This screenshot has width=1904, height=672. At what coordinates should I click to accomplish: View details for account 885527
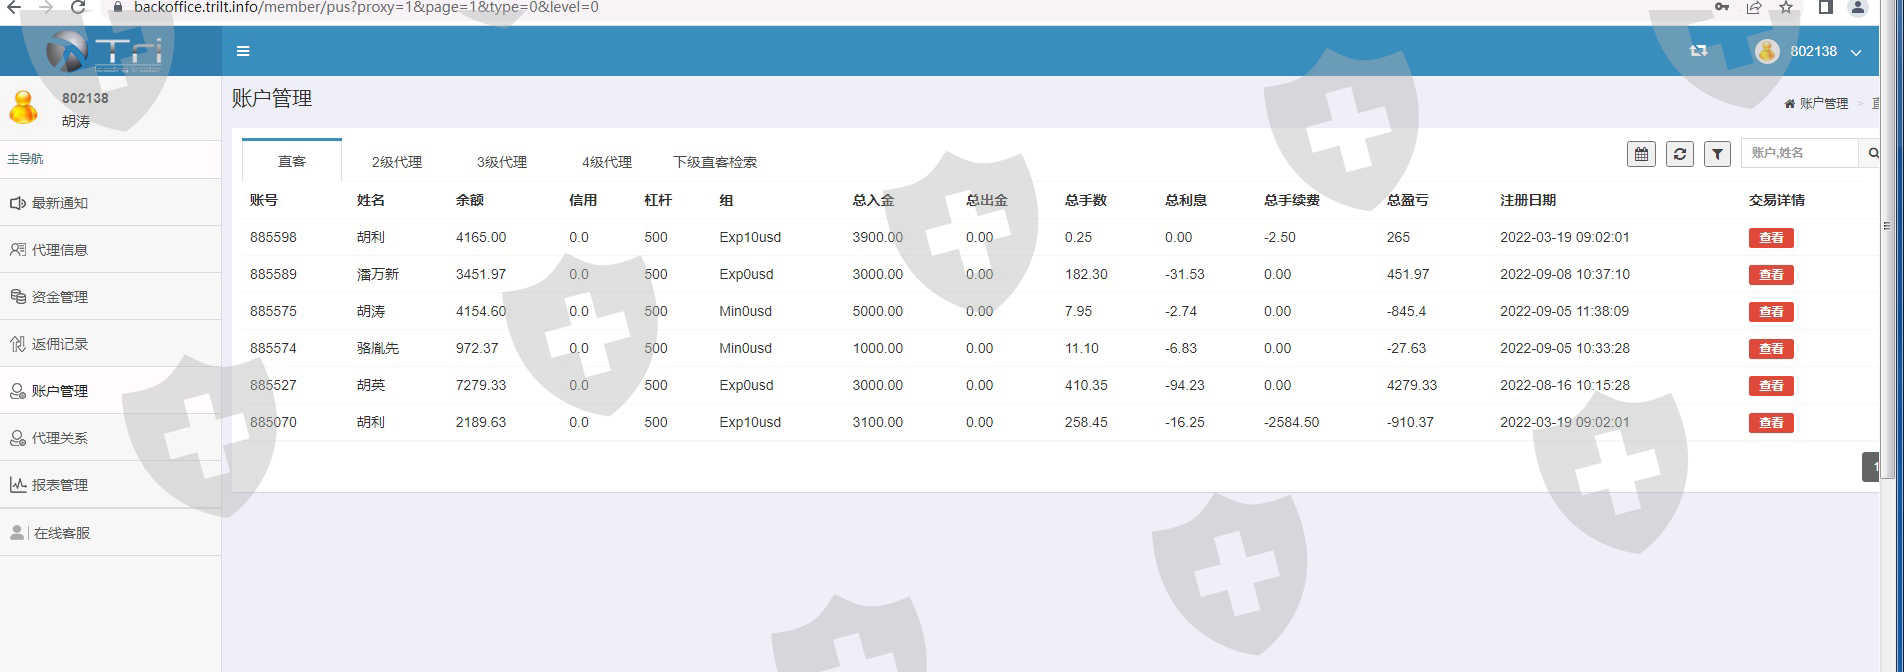coord(1770,386)
